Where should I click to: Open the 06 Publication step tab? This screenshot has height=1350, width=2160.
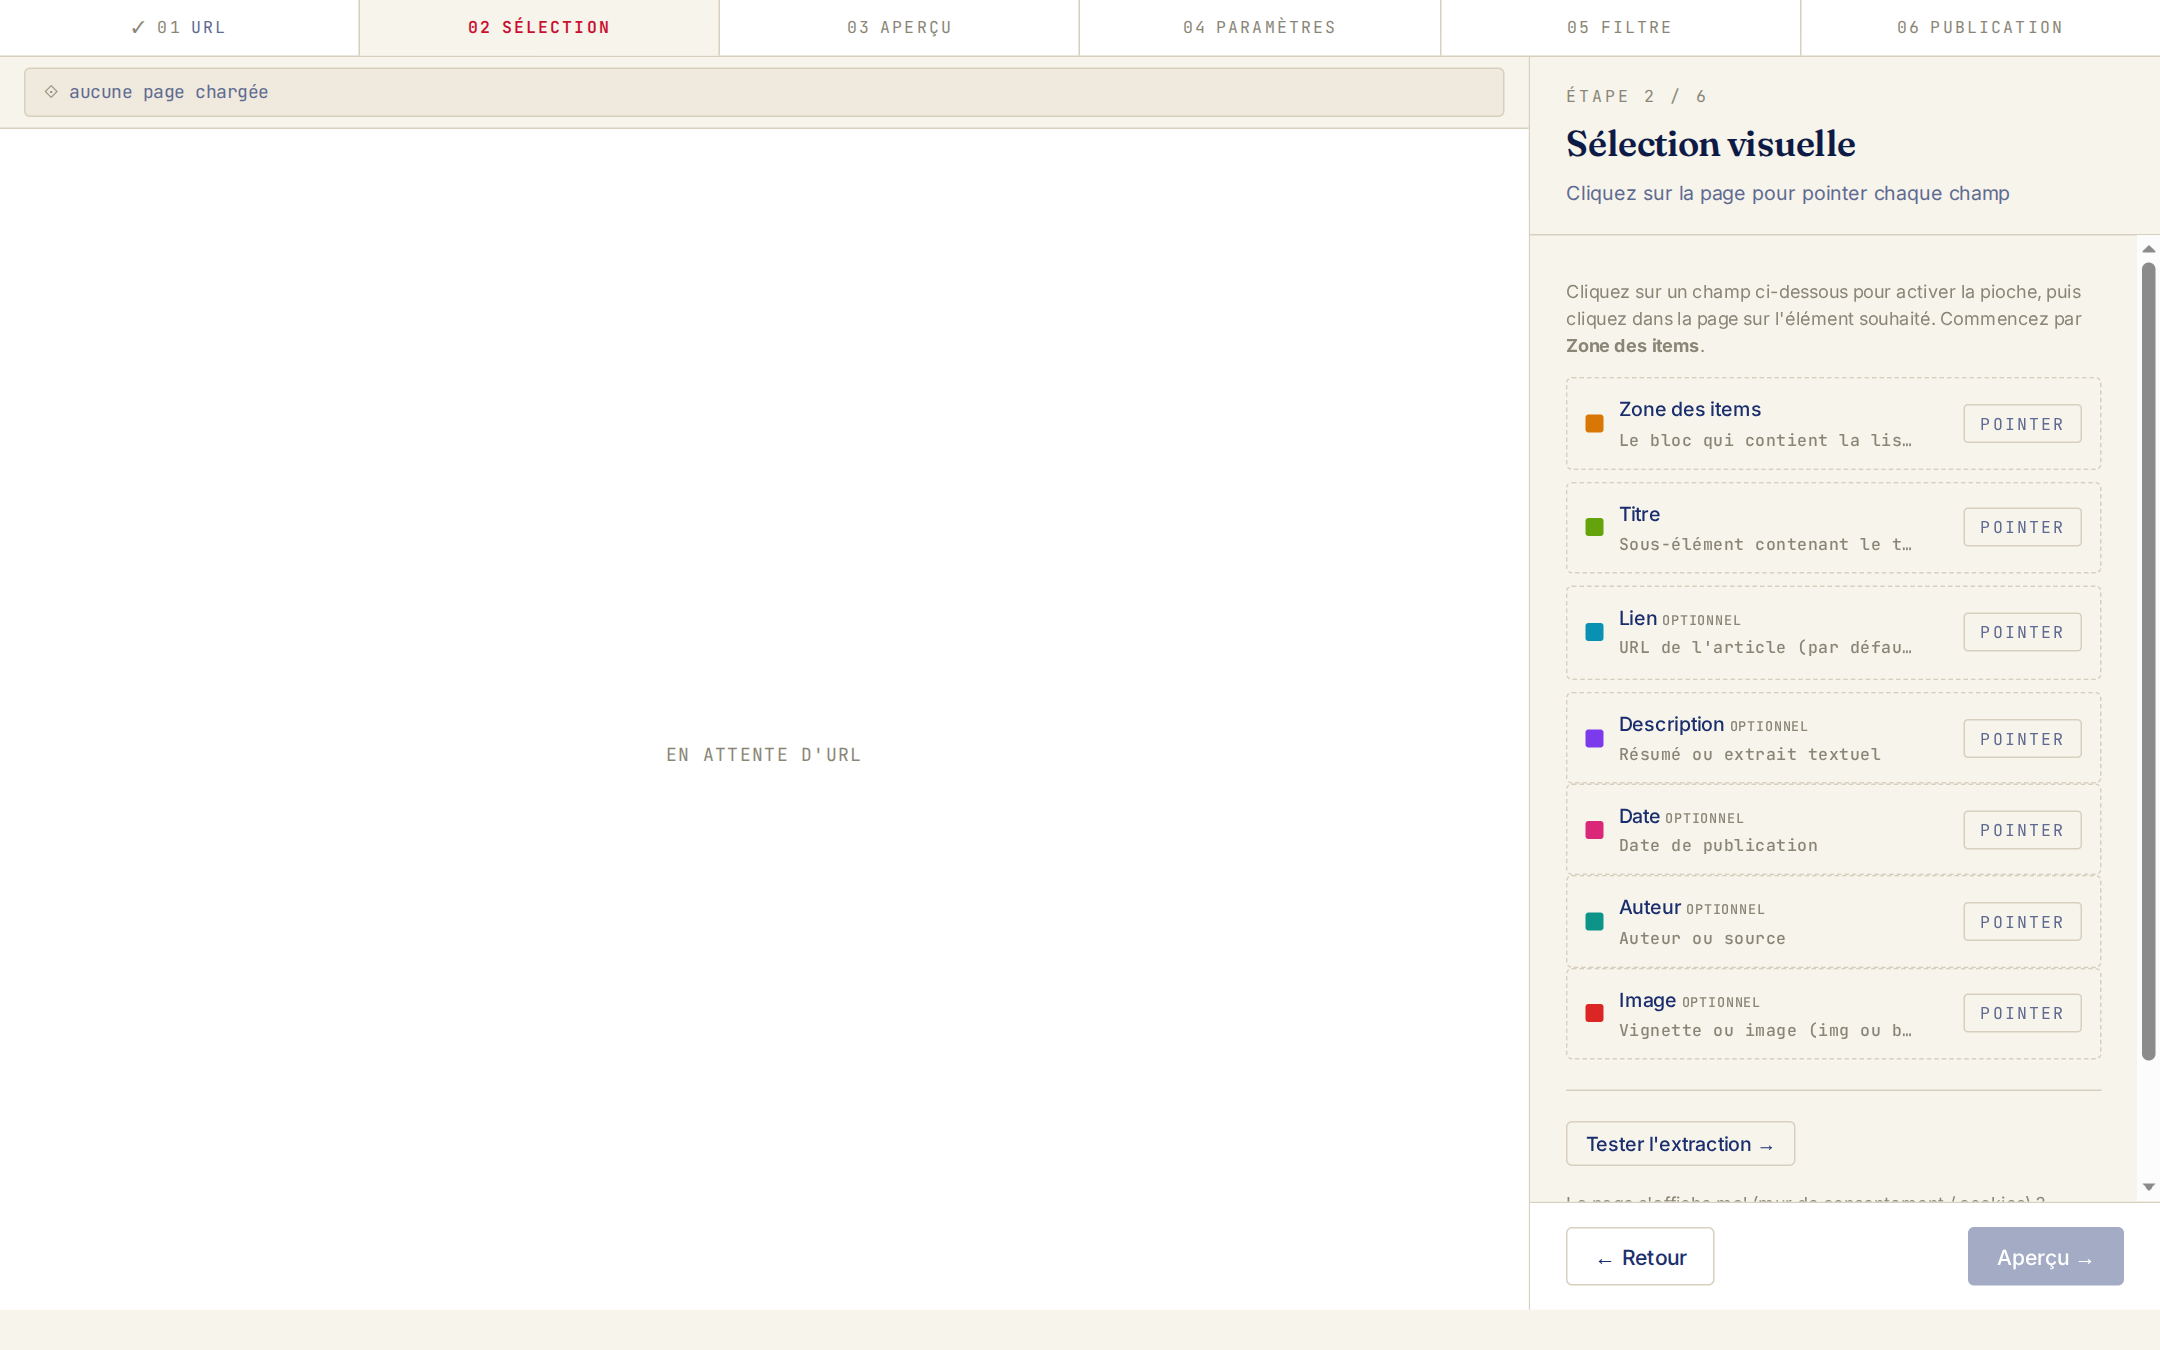[1980, 27]
